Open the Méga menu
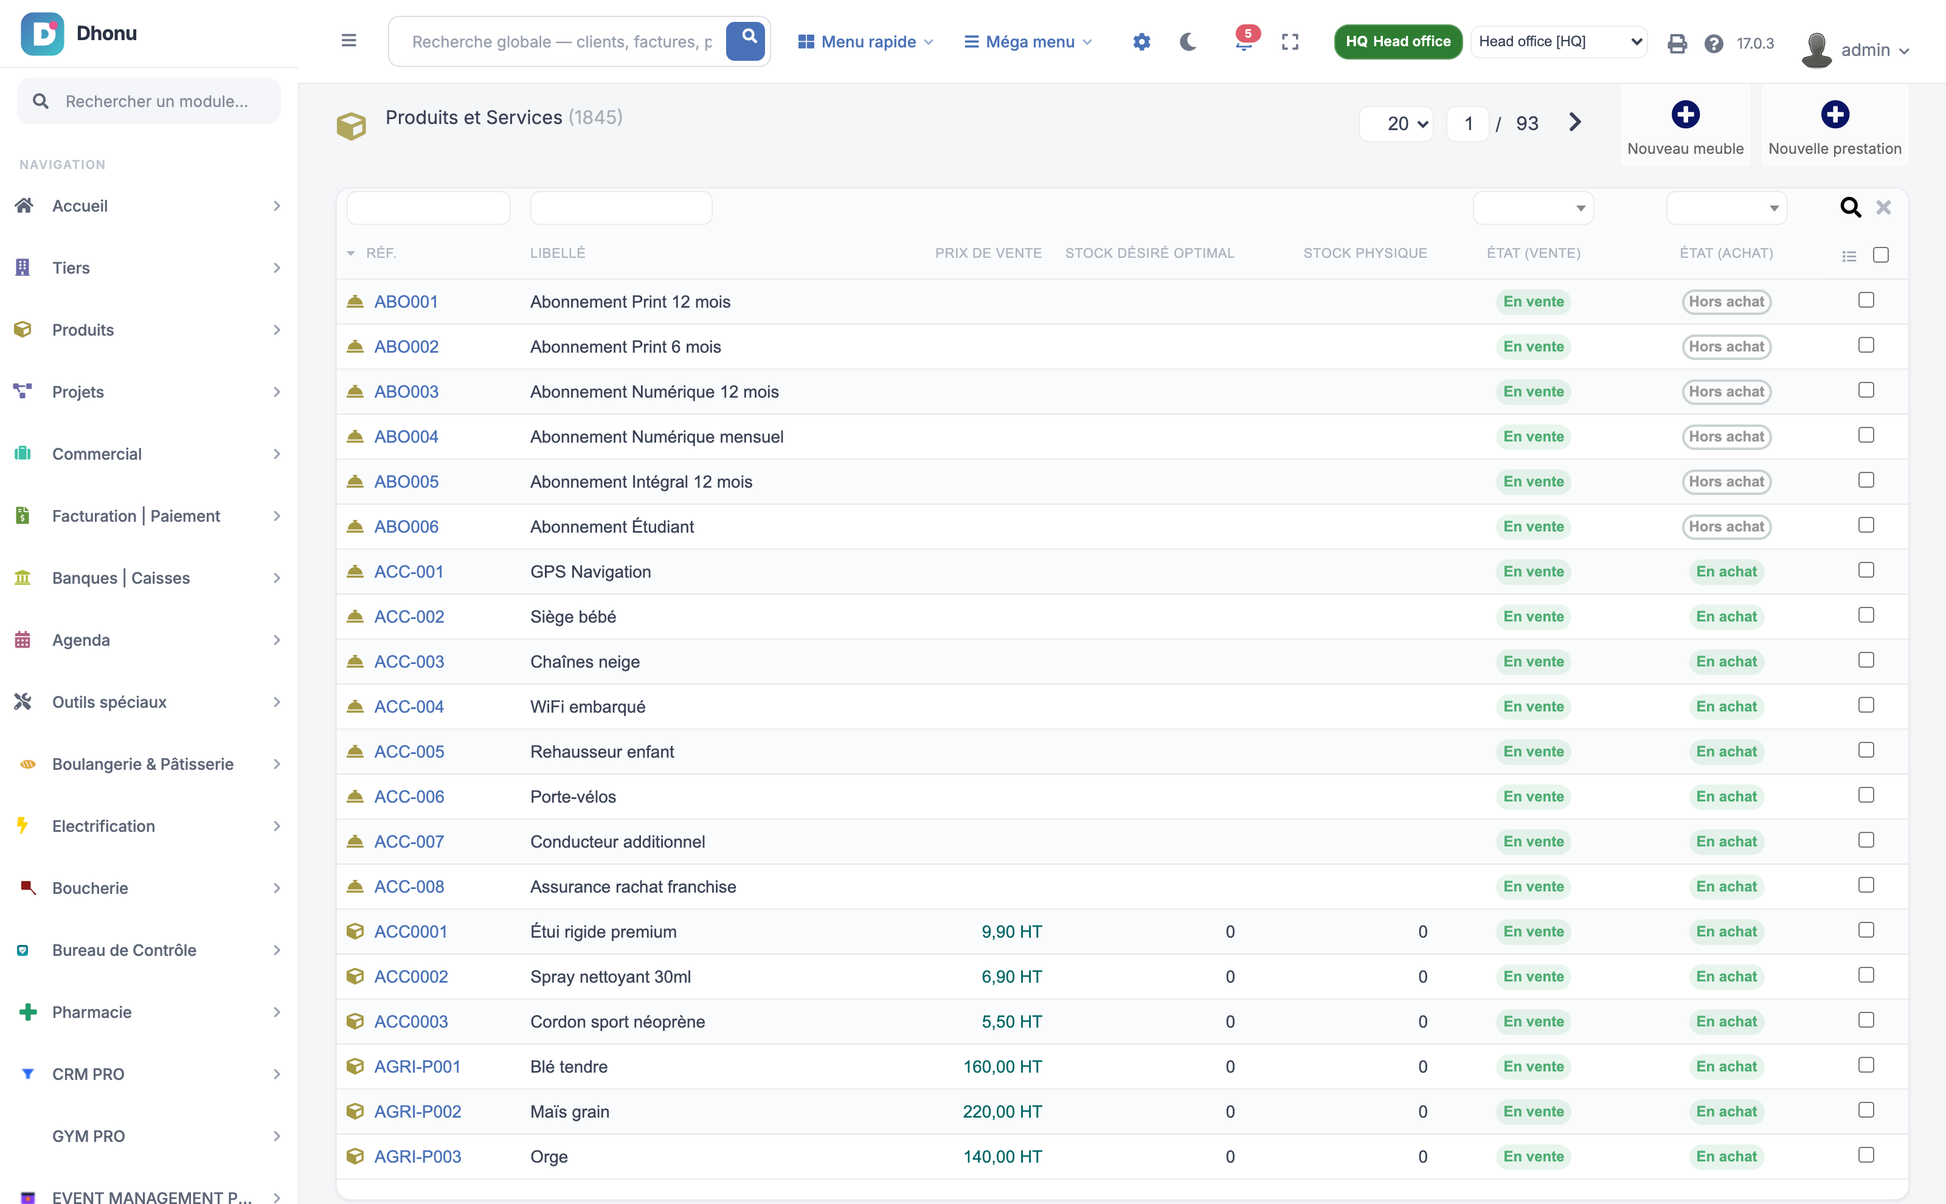This screenshot has height=1204, width=1946. tap(1028, 41)
